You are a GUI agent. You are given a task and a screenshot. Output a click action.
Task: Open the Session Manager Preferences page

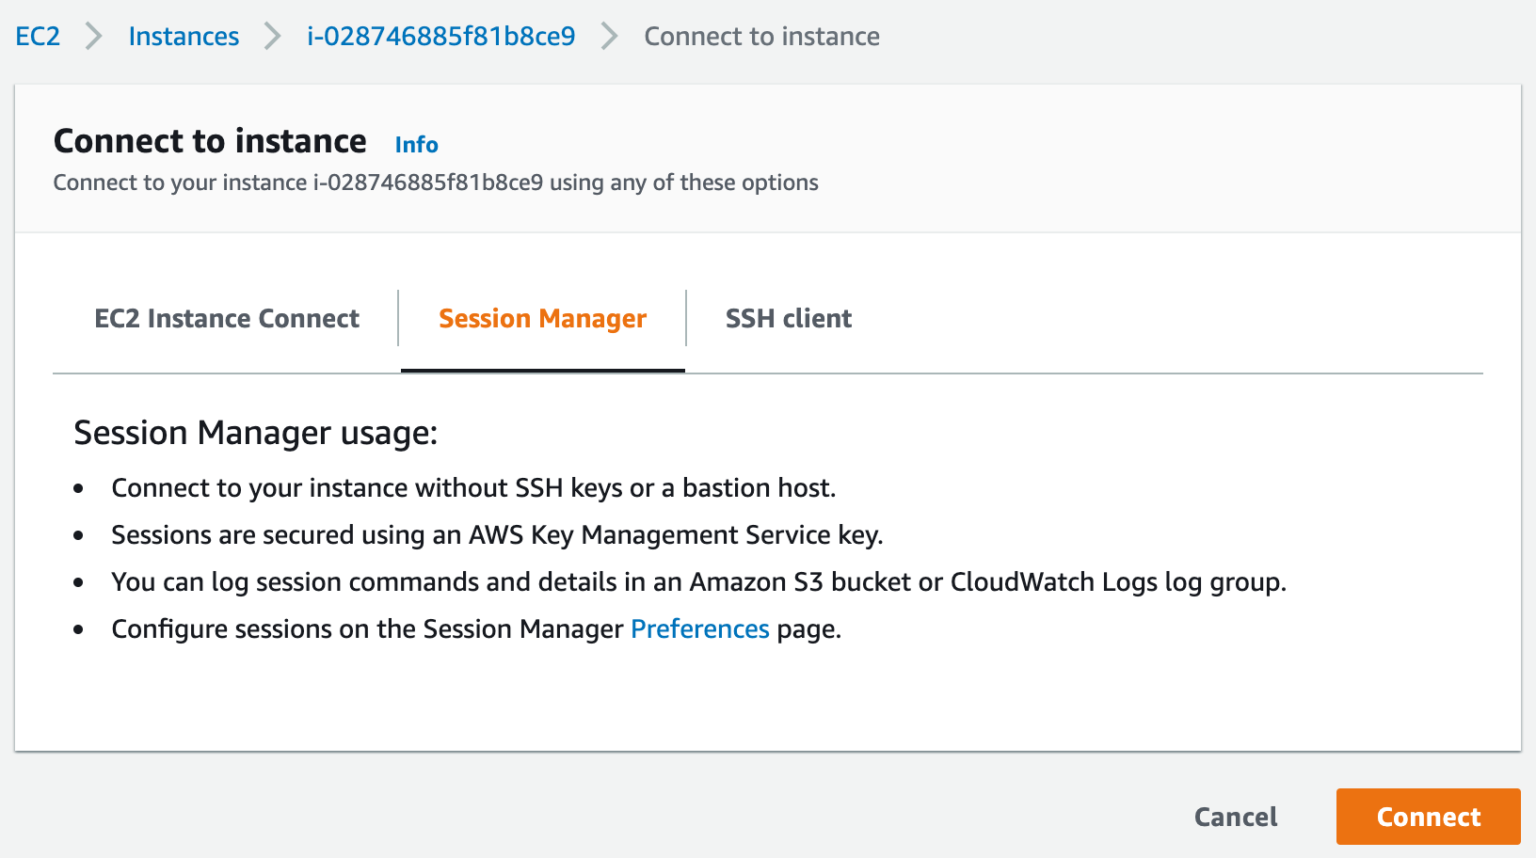pos(700,628)
